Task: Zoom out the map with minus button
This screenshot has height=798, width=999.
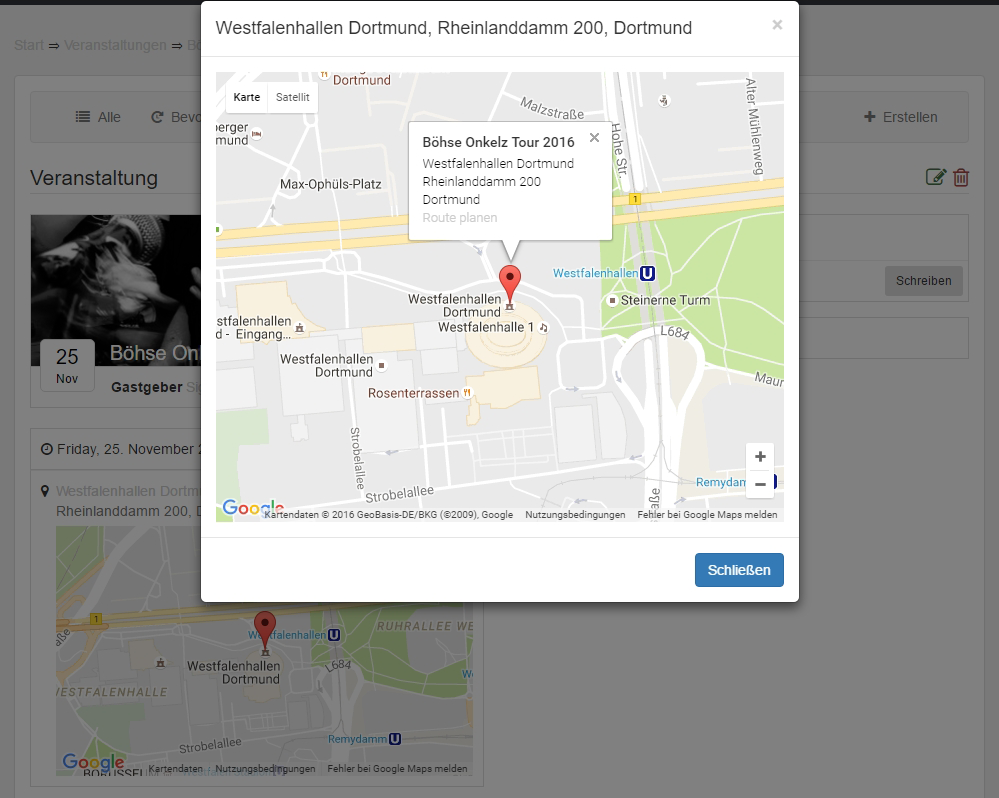Action: pyautogui.click(x=760, y=485)
